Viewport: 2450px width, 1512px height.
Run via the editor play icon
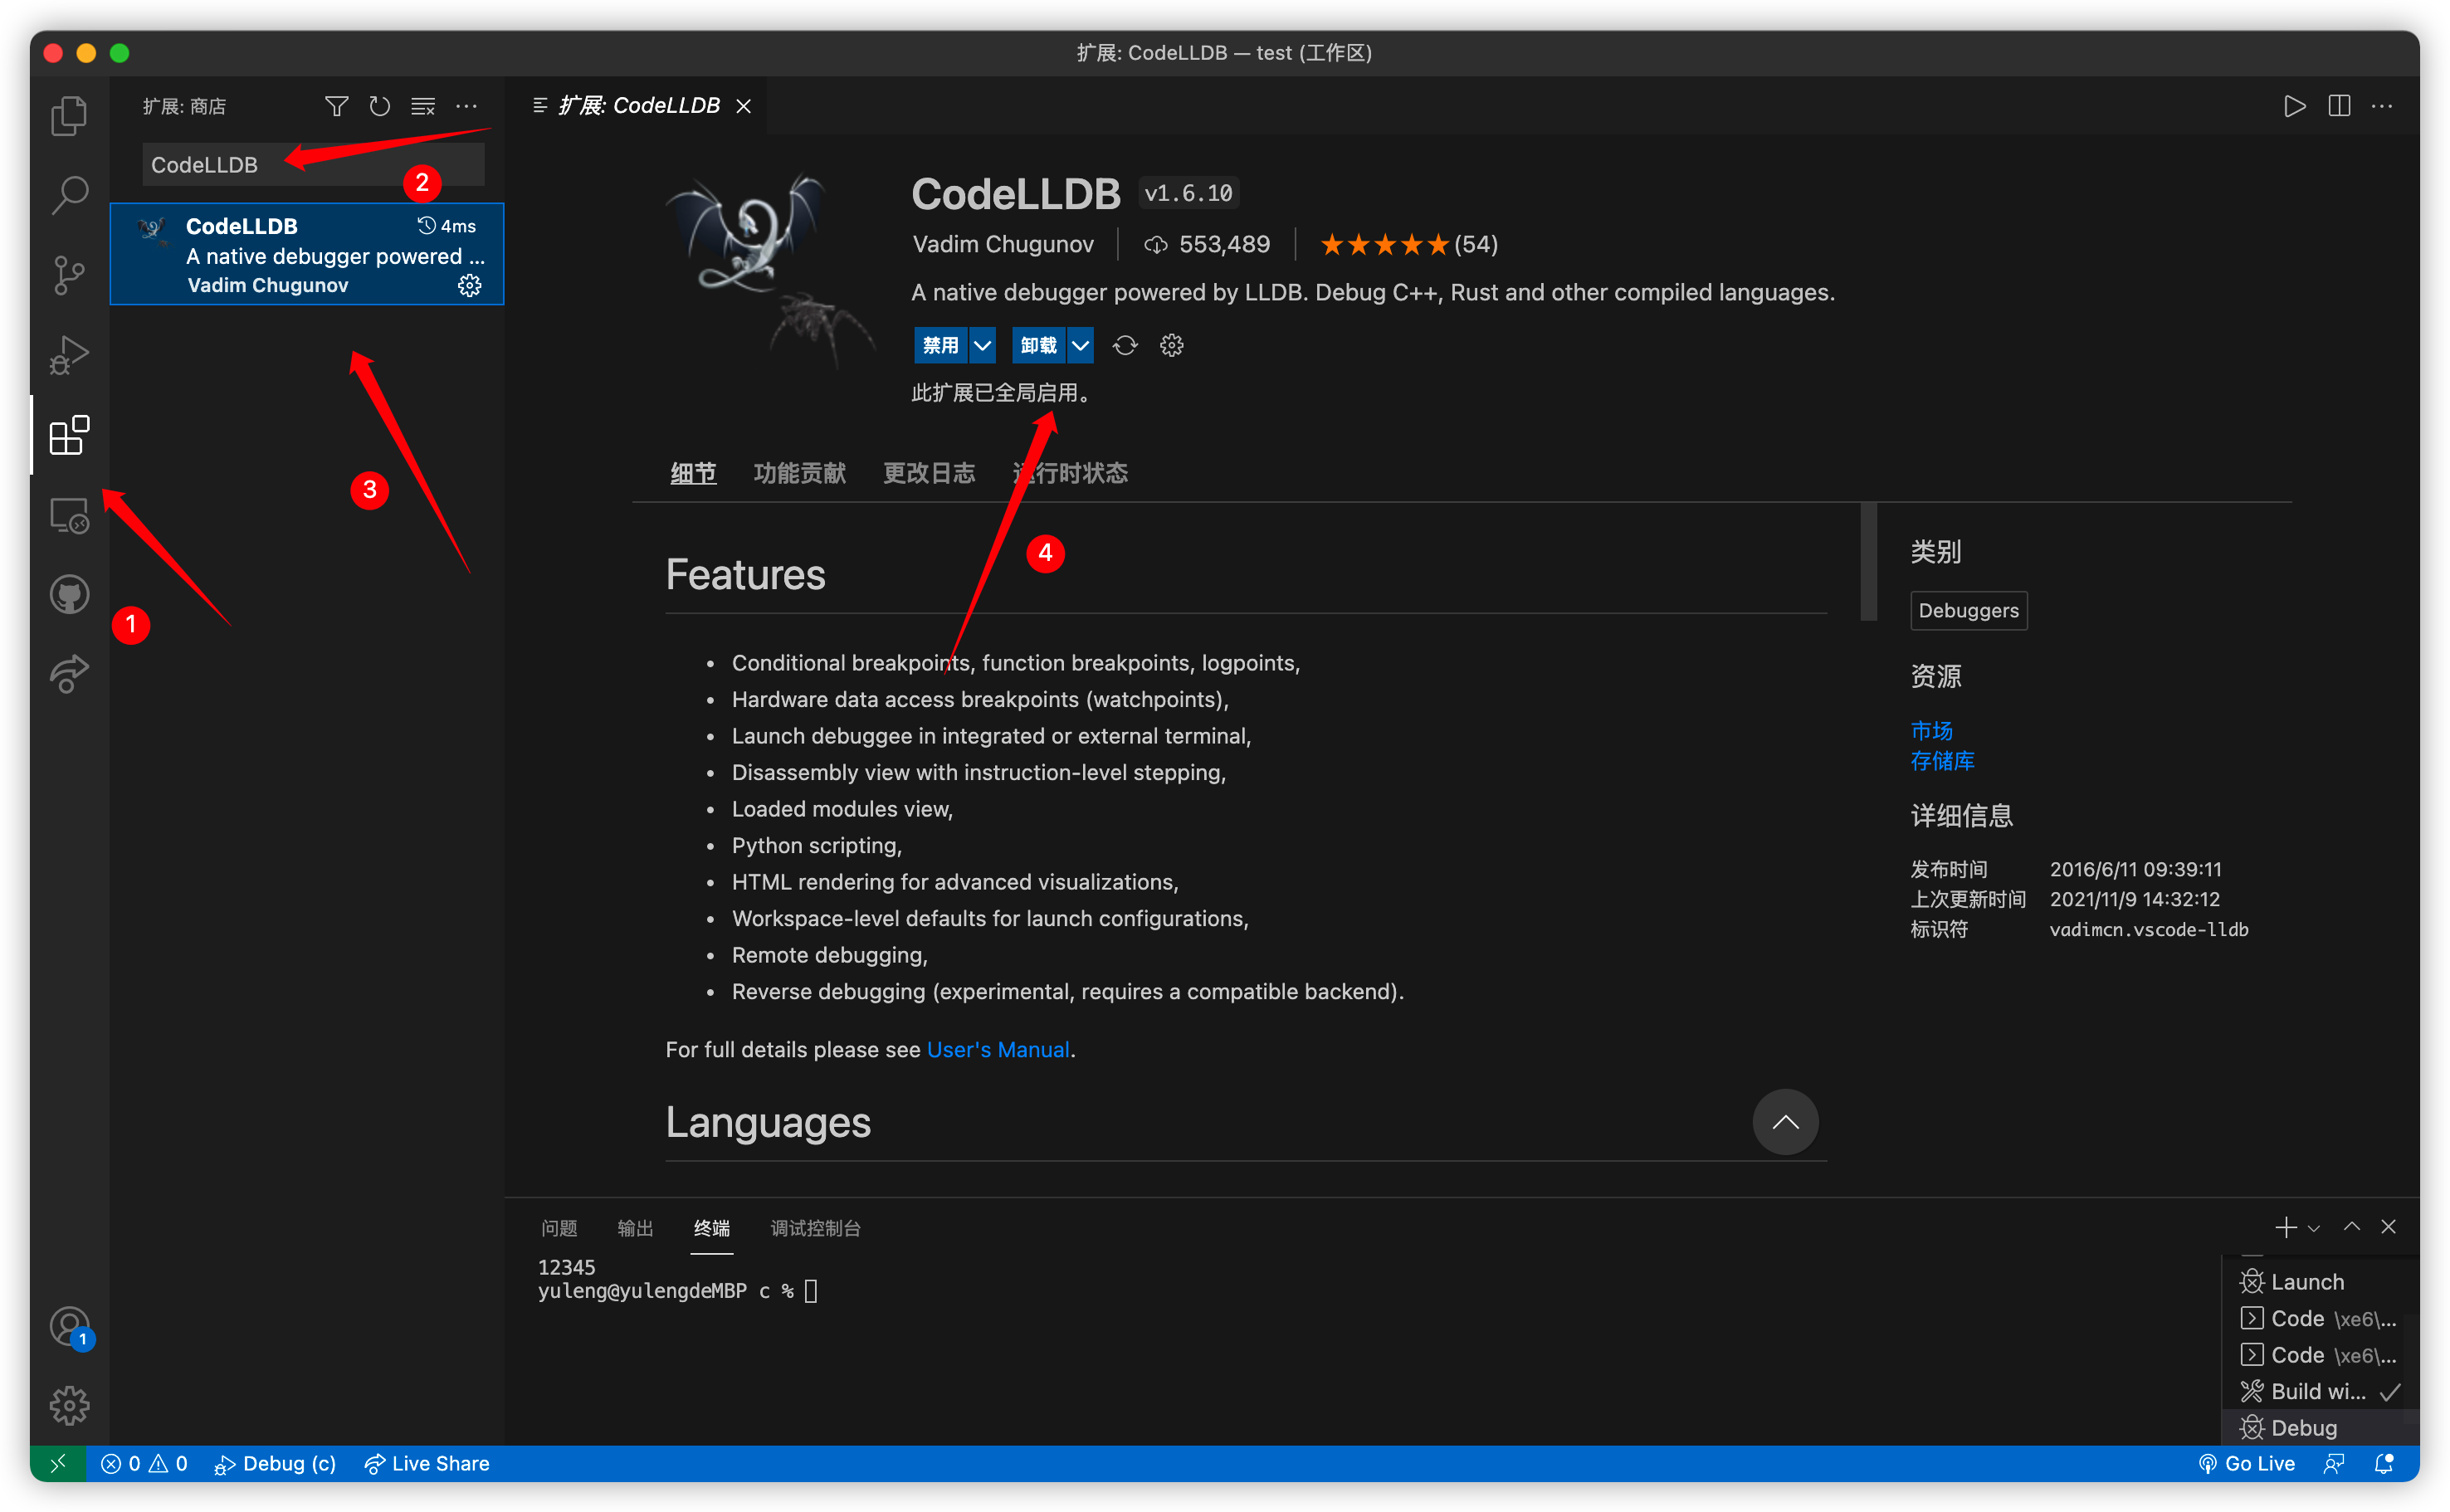(x=2294, y=106)
